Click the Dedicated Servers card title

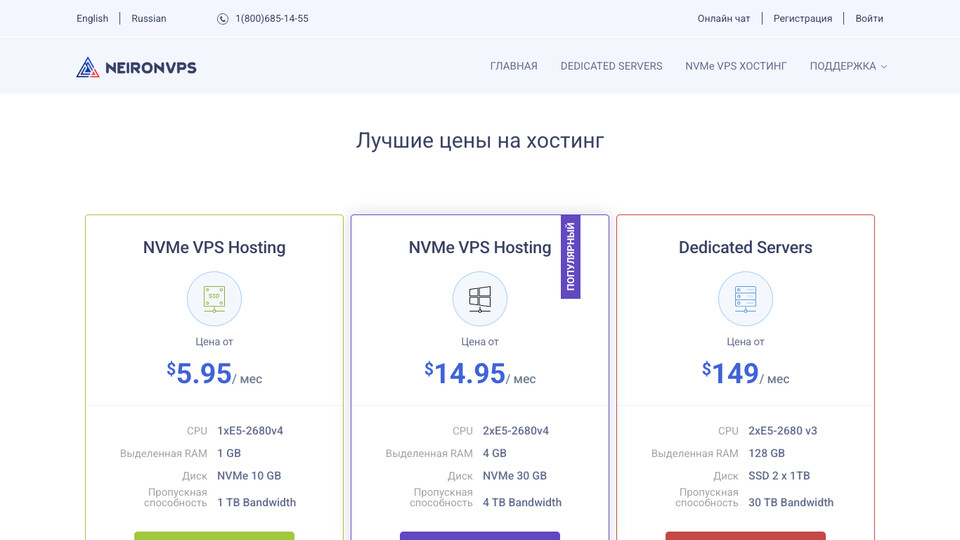745,248
